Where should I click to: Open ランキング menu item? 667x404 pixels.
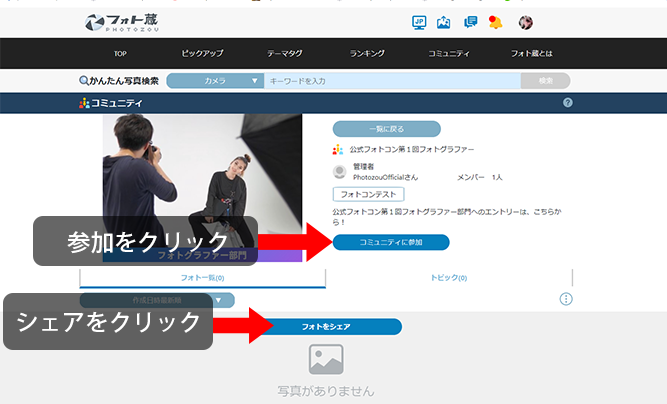click(367, 54)
